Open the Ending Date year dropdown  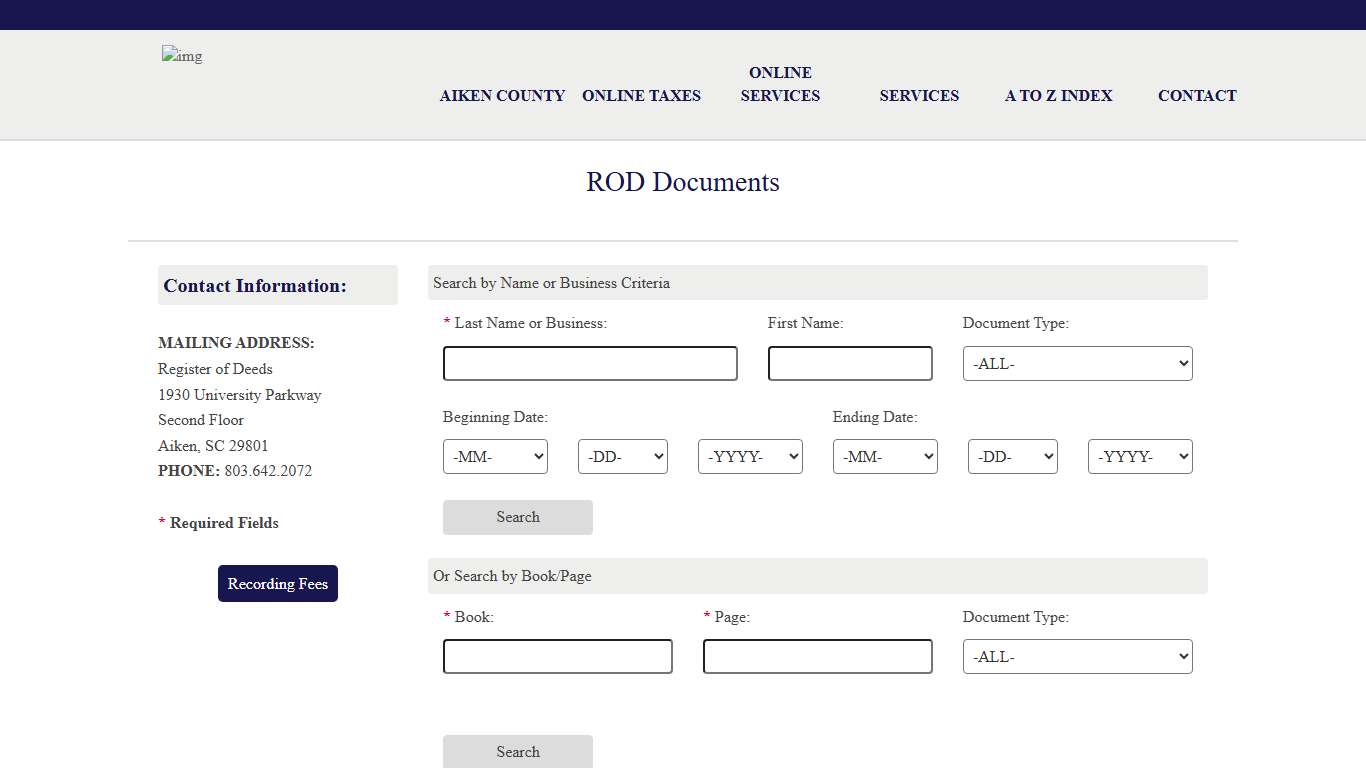1140,456
